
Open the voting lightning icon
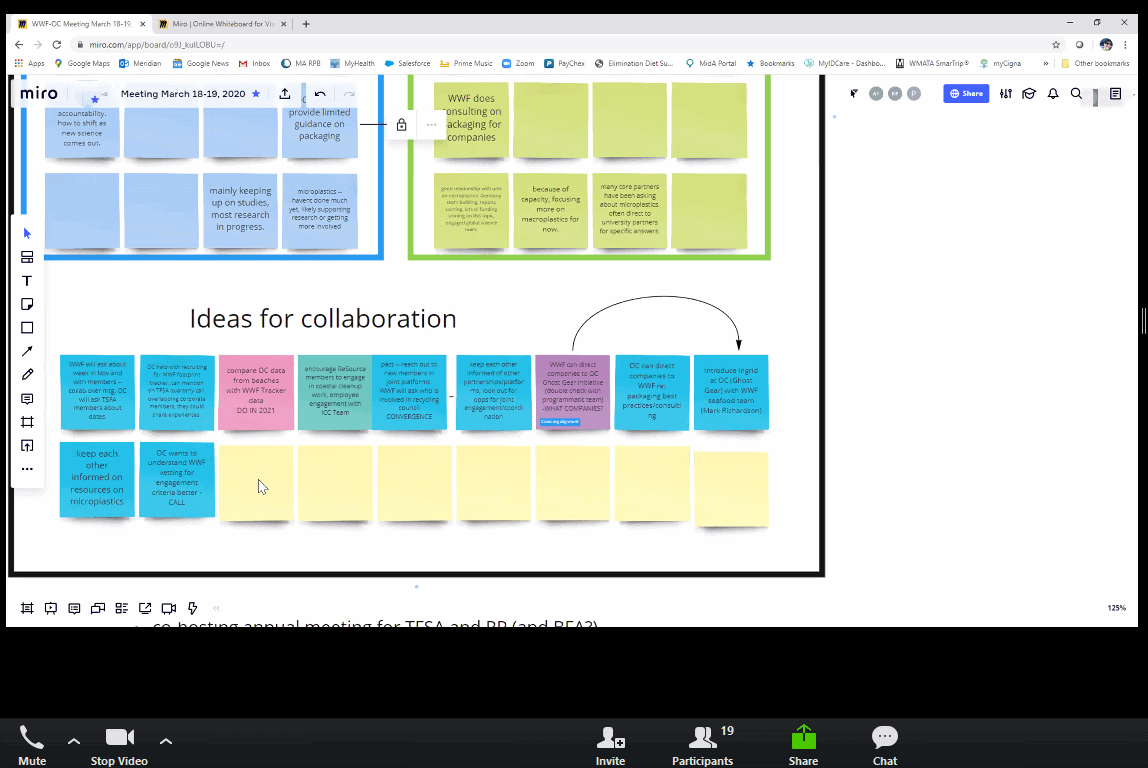(193, 608)
